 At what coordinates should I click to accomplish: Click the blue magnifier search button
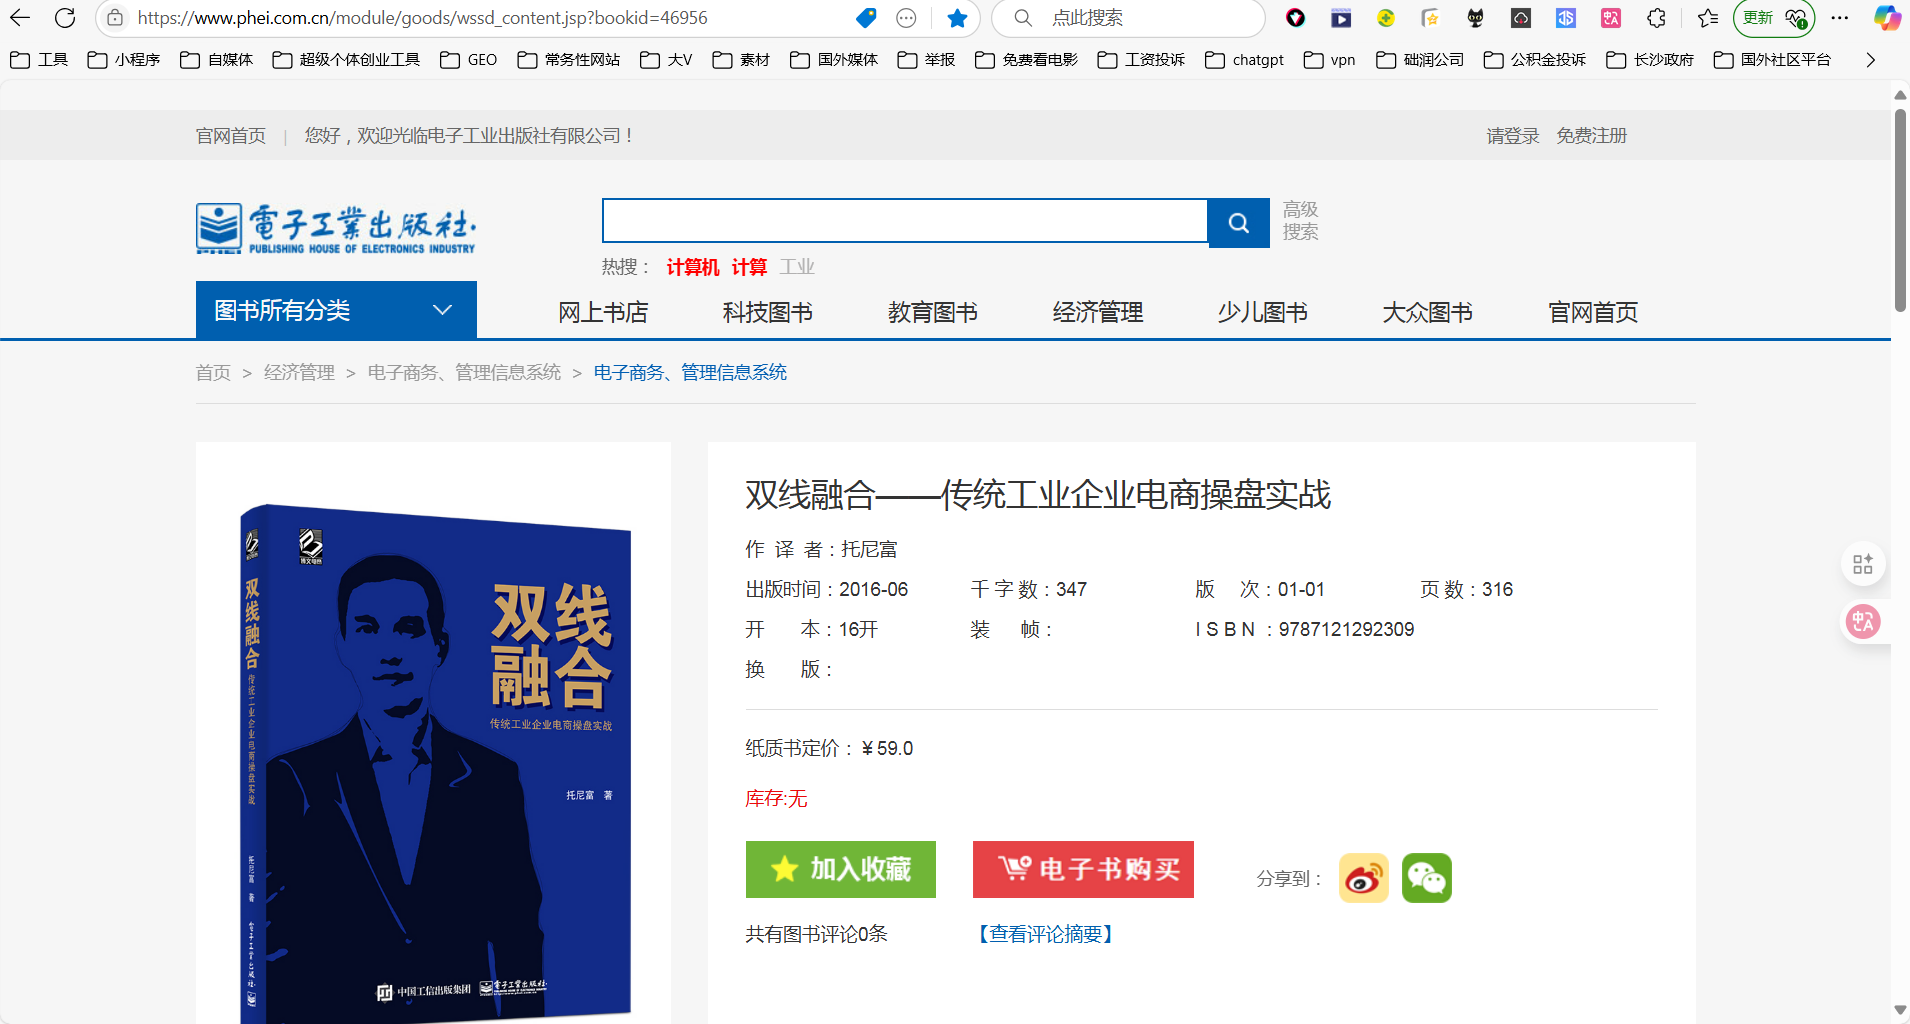point(1238,222)
